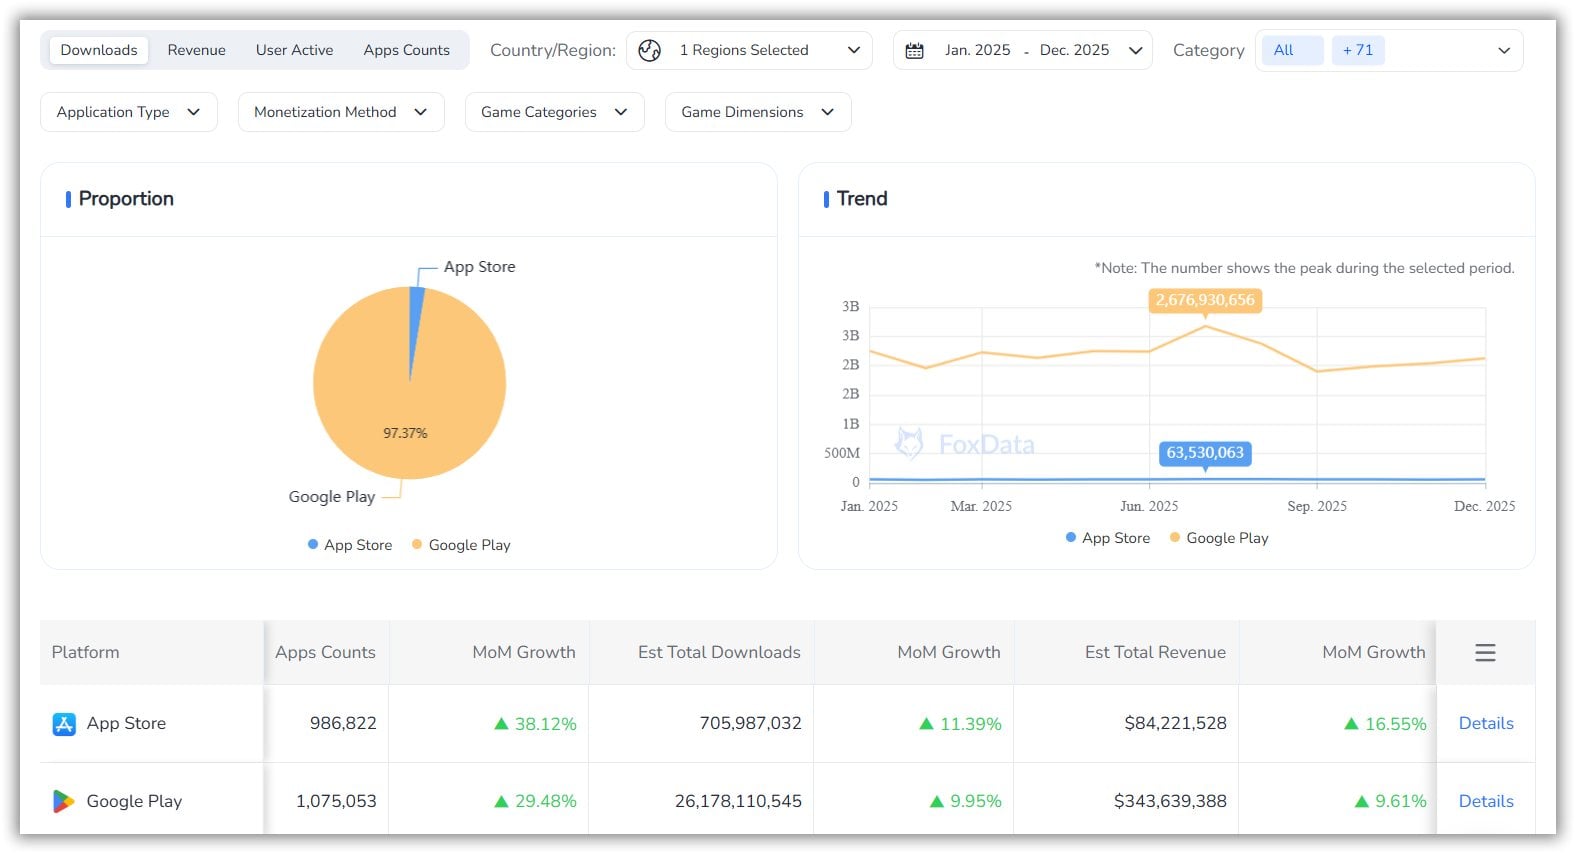The height and width of the screenshot is (854, 1576).
Task: Open the Game Dimensions dropdown
Action: (757, 112)
